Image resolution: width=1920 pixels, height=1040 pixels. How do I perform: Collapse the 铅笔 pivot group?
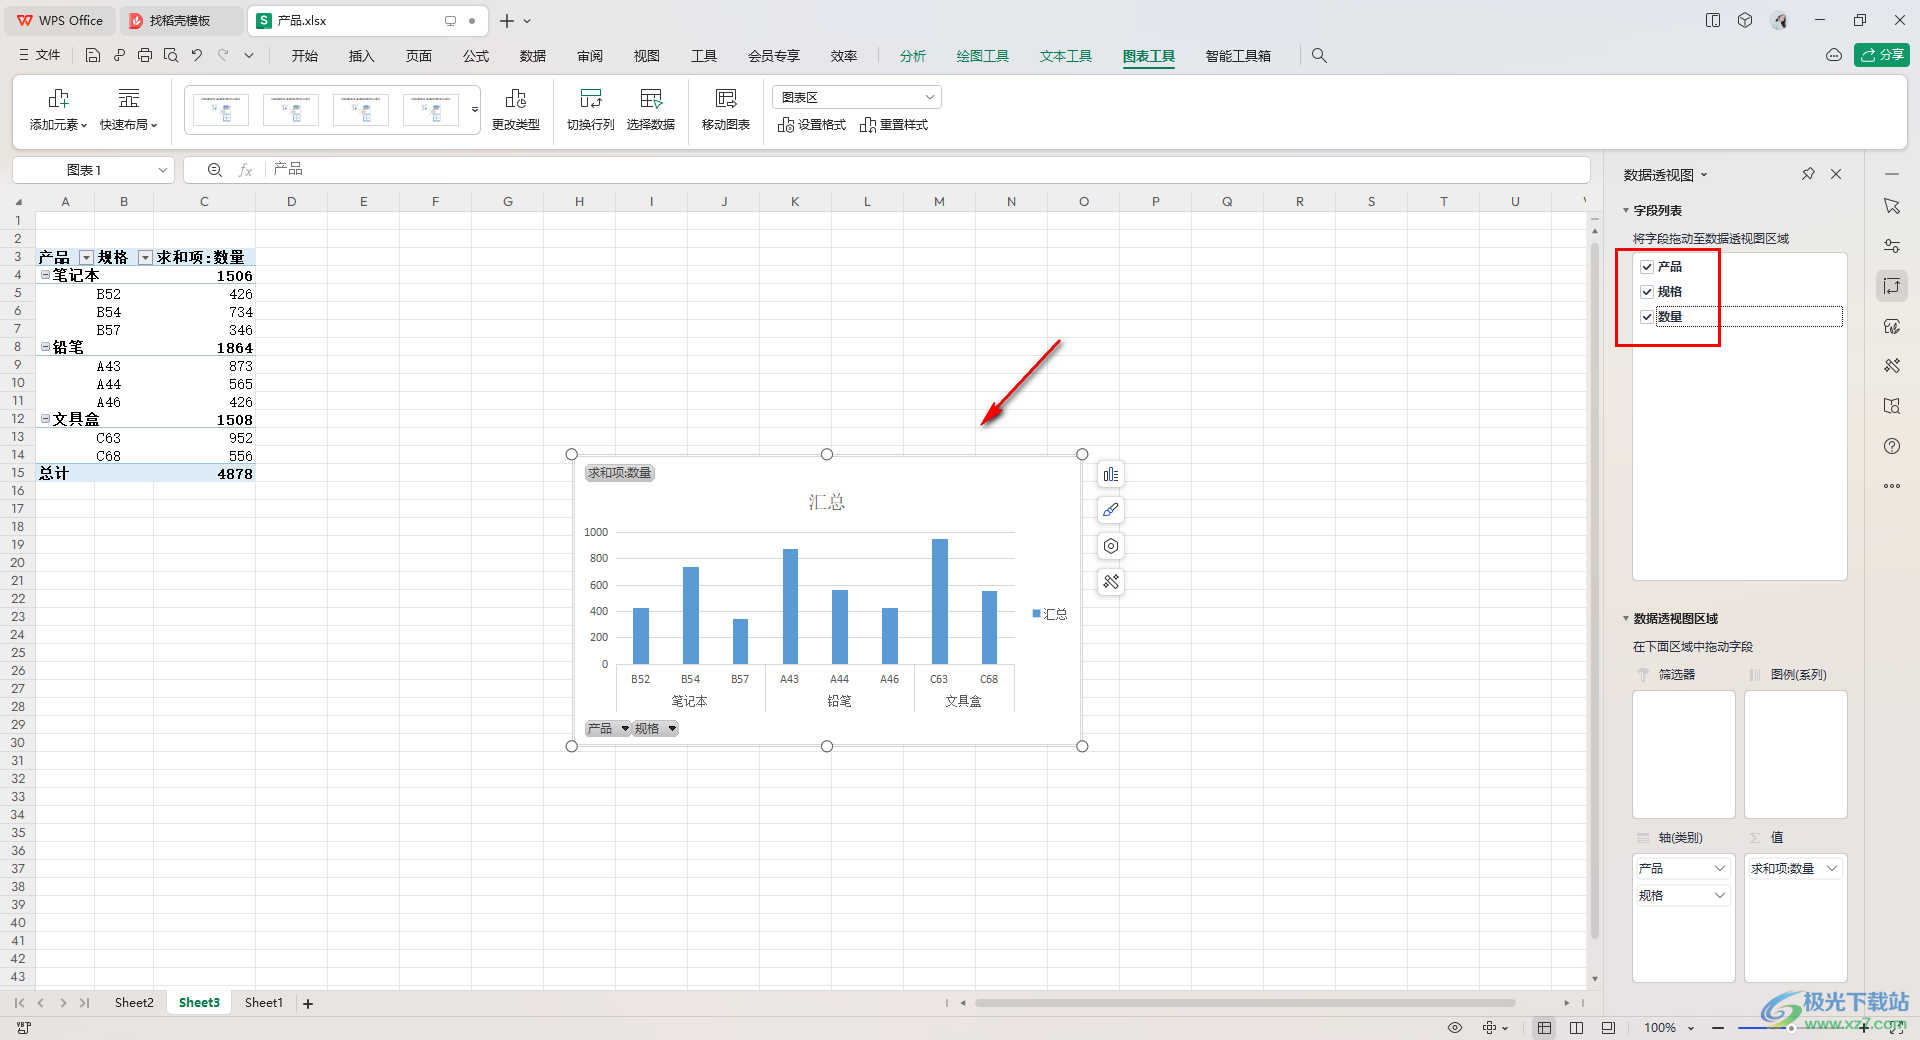coord(45,347)
